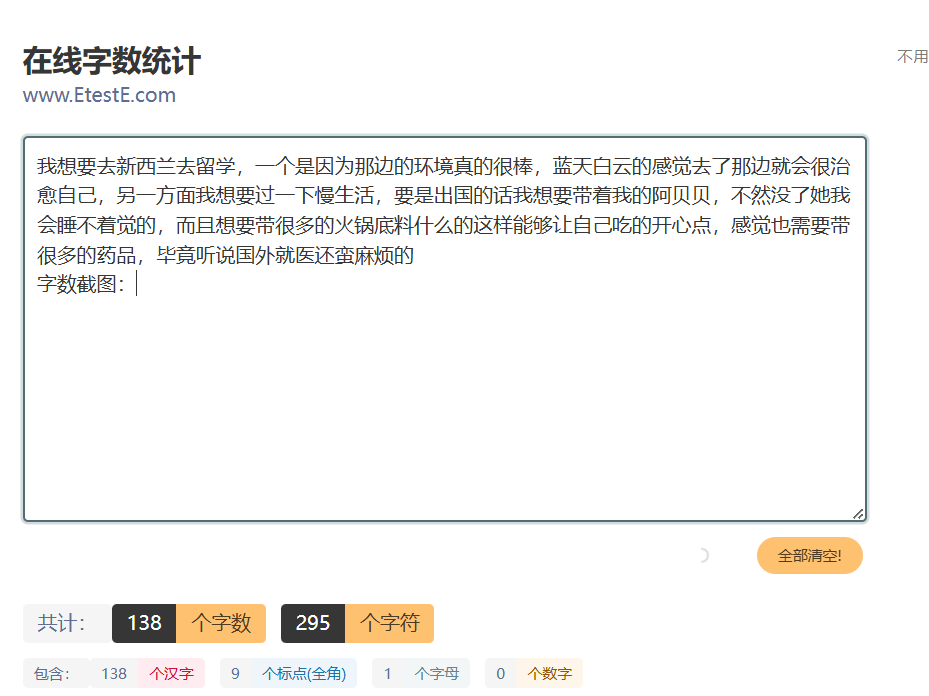
Task: Click the 个字符 label badge
Action: coord(389,623)
